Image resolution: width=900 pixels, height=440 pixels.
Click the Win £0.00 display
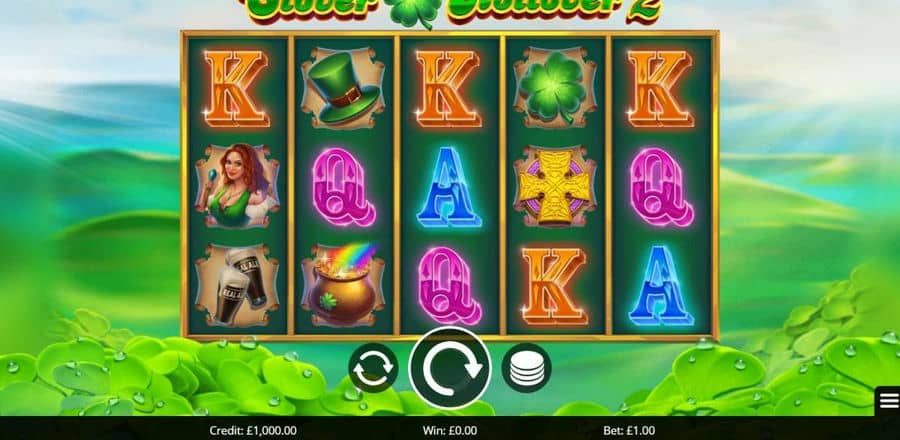[x=450, y=430]
